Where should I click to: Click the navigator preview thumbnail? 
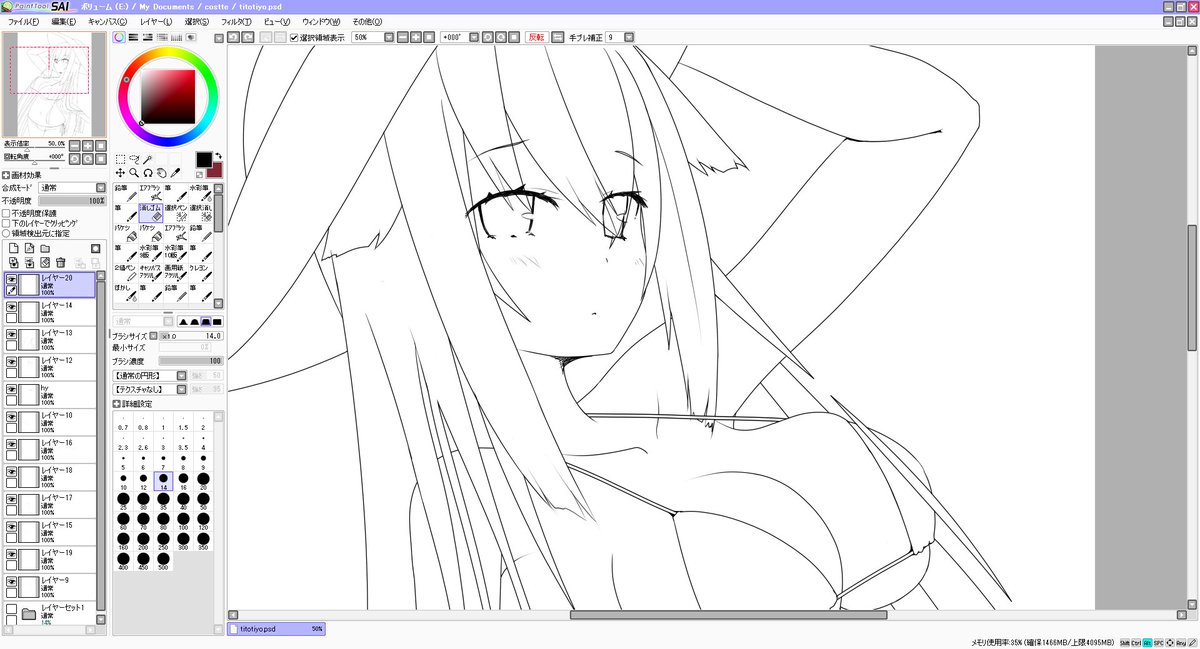tap(54, 83)
